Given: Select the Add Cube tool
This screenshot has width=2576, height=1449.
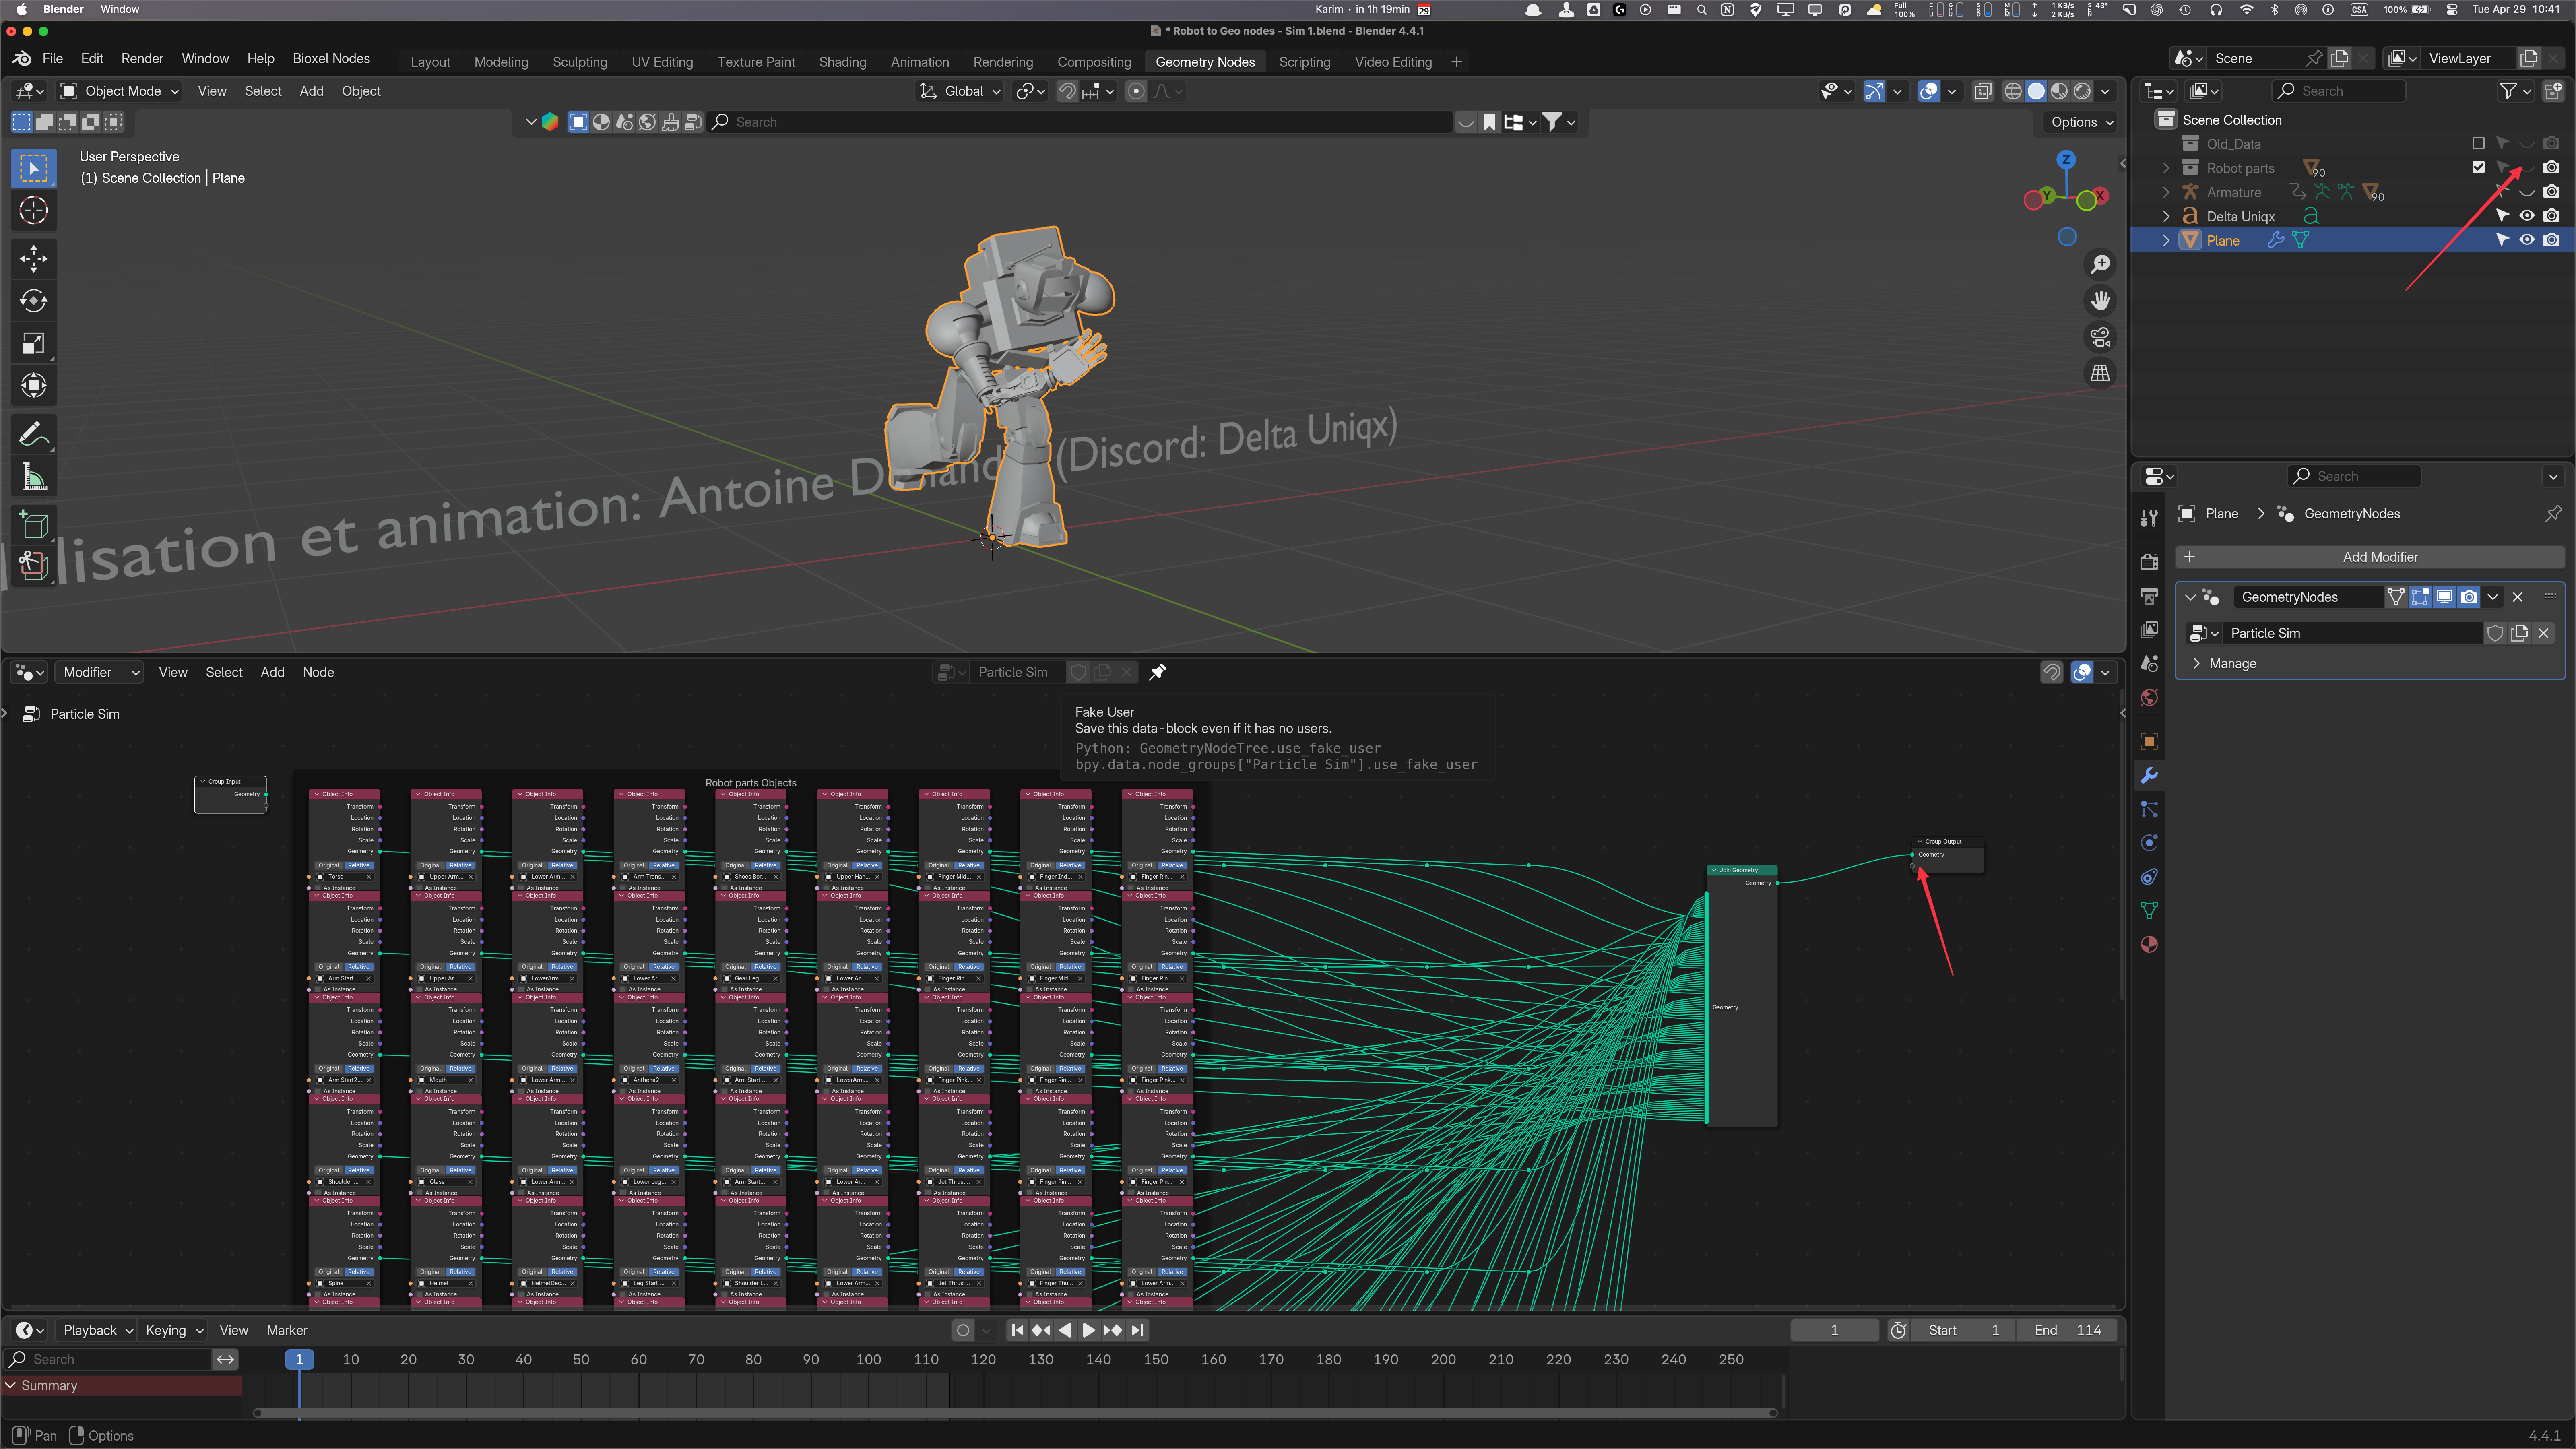Looking at the screenshot, I should pos(33,525).
